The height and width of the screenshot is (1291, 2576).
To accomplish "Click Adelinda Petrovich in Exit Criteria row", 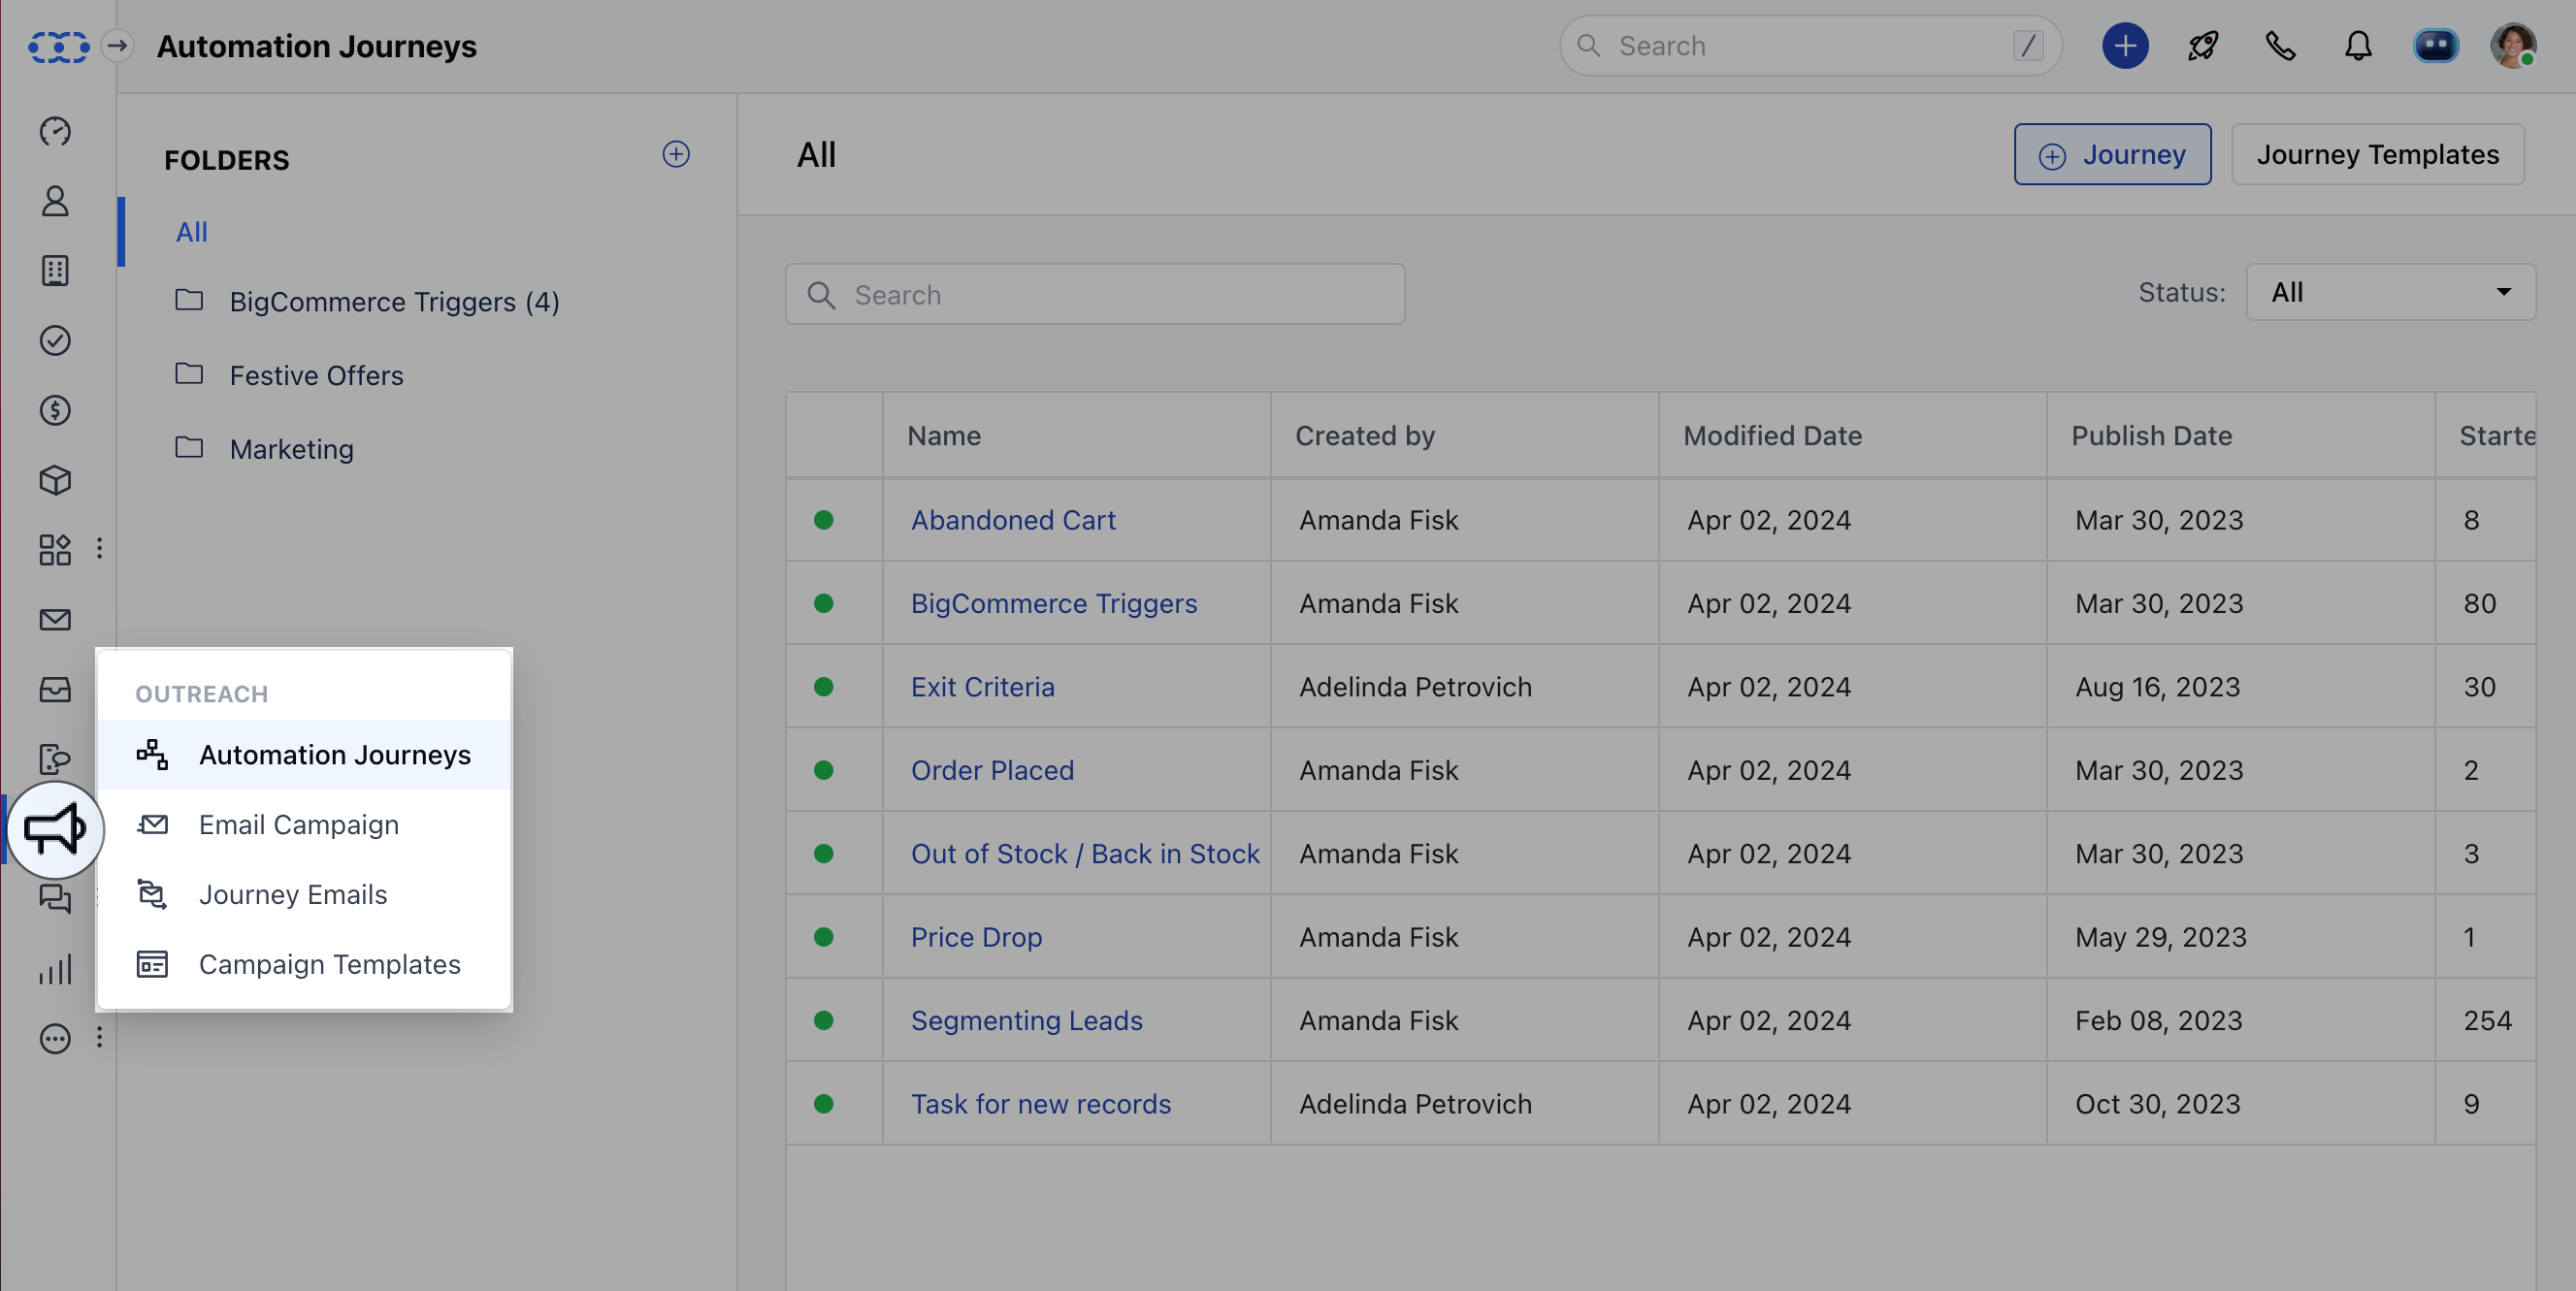I will [x=1415, y=687].
